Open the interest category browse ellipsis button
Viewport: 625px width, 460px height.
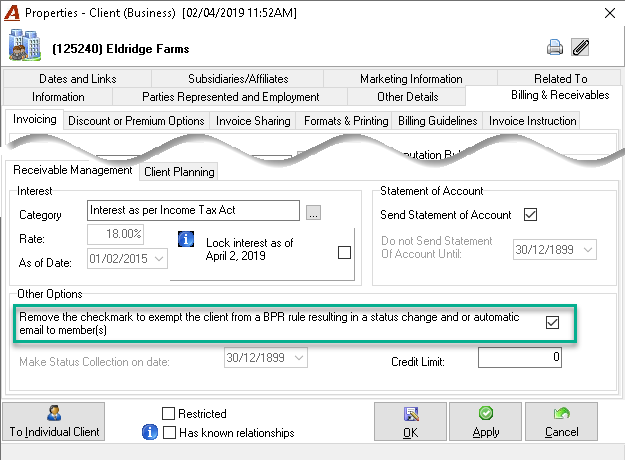tap(313, 212)
